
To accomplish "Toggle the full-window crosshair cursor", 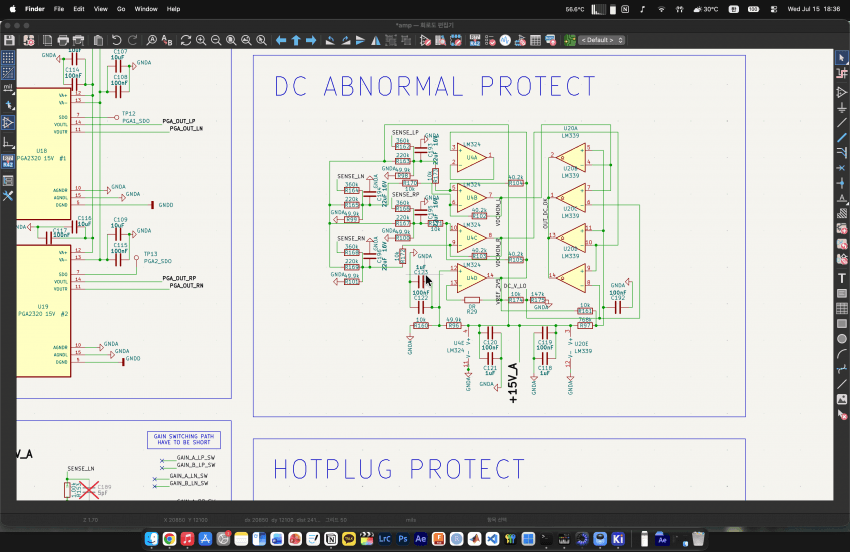I will pyautogui.click(x=8, y=105).
